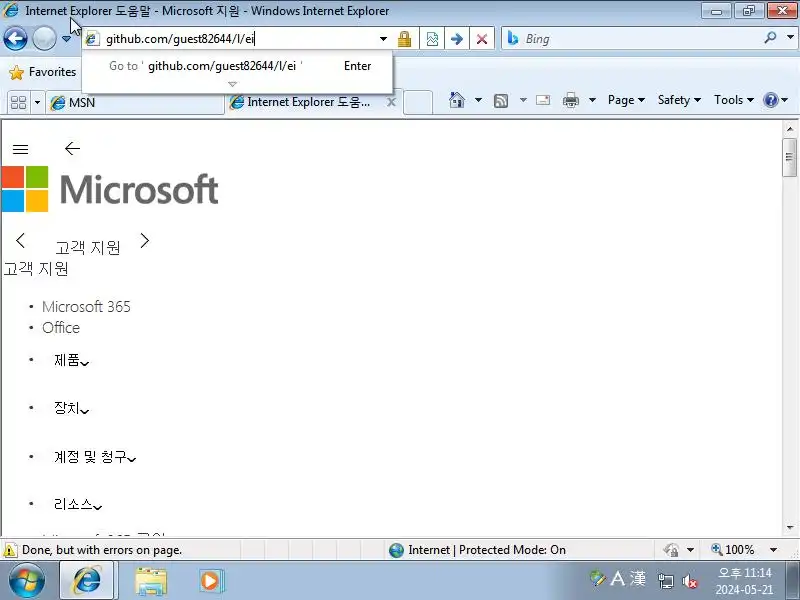Click the Go arrow button

(x=457, y=39)
